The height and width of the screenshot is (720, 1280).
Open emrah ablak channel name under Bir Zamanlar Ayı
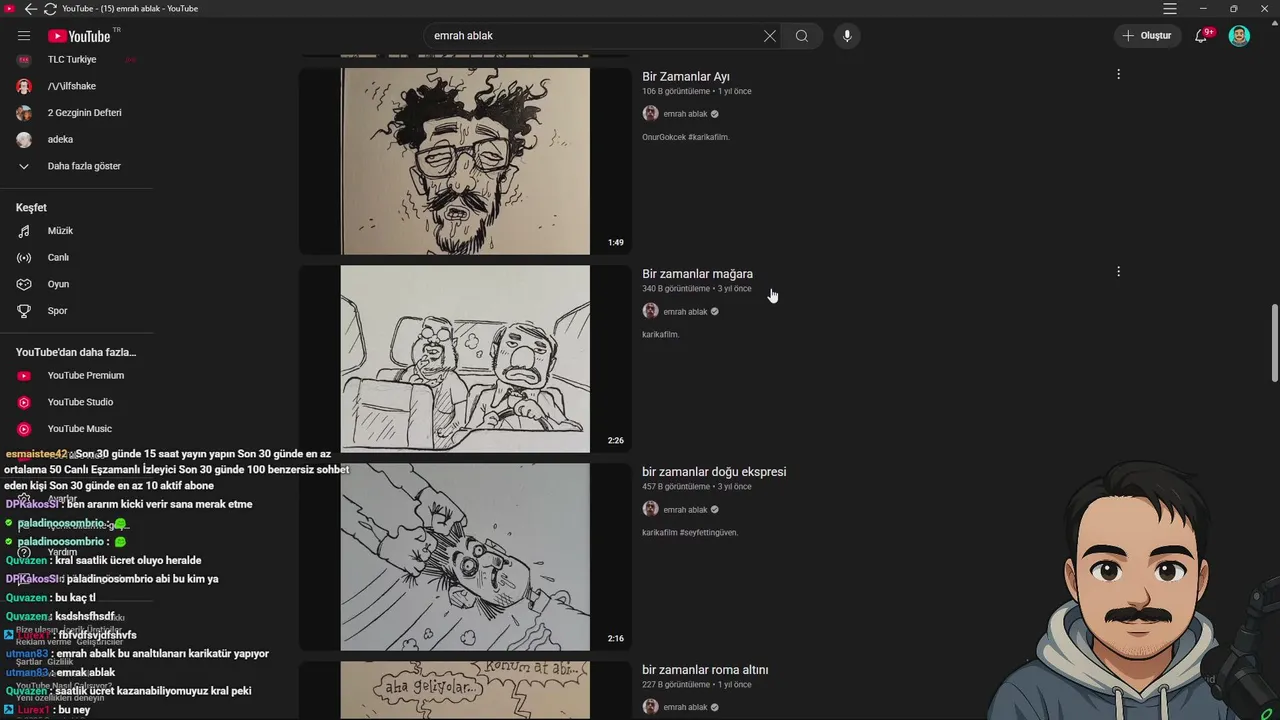point(685,114)
